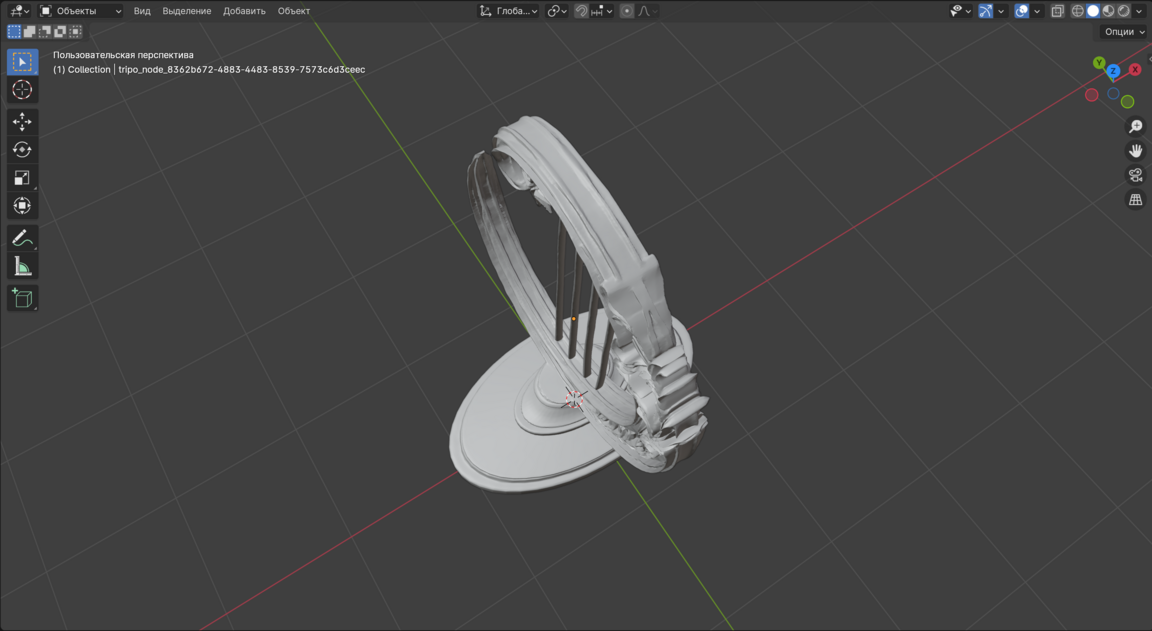Viewport: 1152px width, 631px height.
Task: Click the Выделение menu button
Action: click(x=187, y=11)
